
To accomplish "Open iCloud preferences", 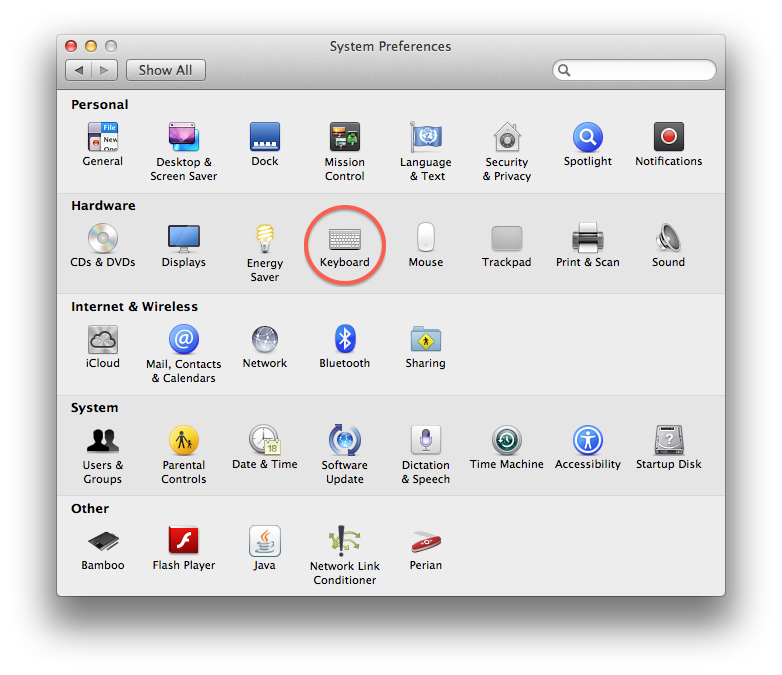I will 102,340.
